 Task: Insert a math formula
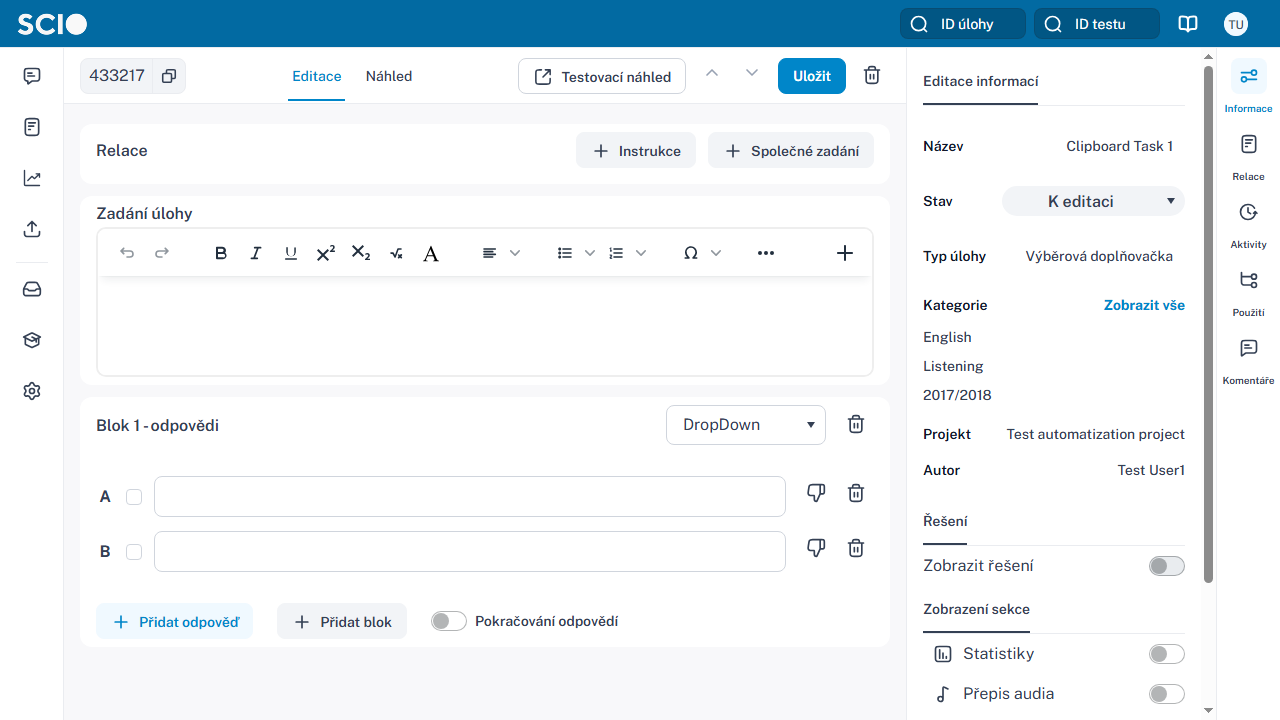pos(396,253)
